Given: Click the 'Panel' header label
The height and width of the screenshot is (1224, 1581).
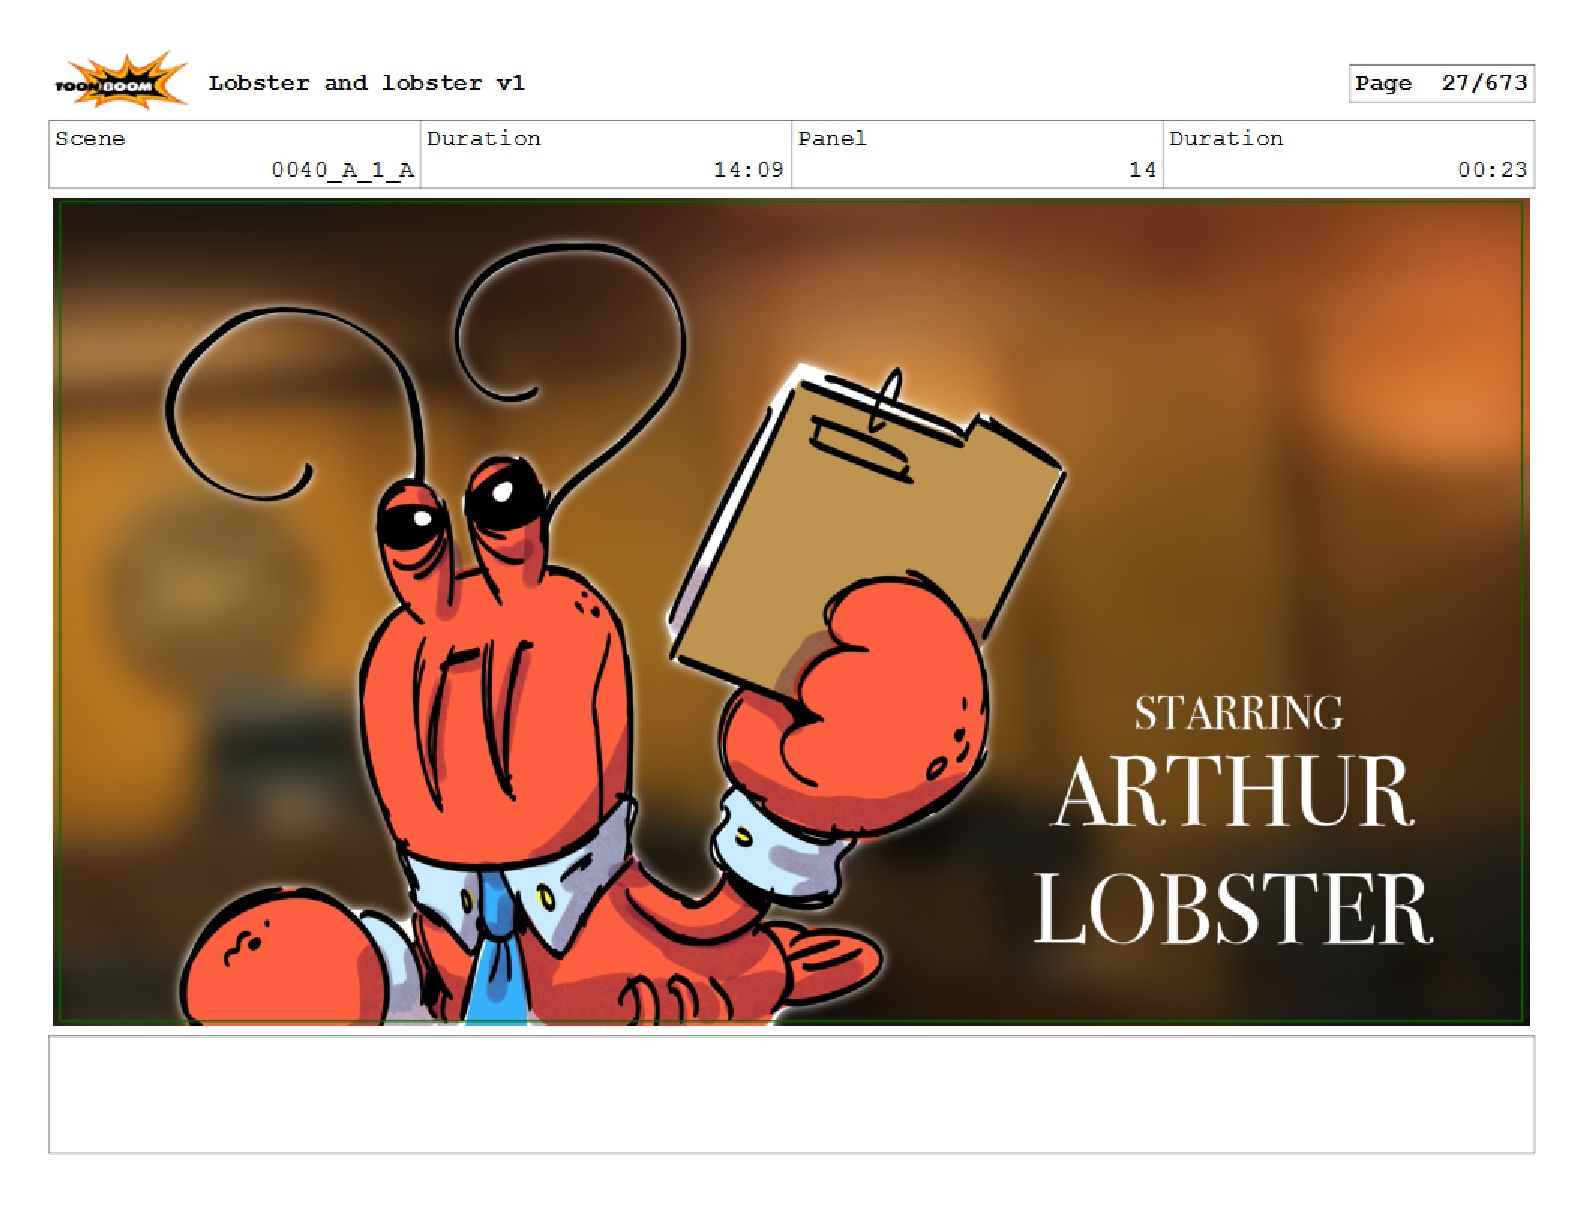Looking at the screenshot, I should pyautogui.click(x=832, y=139).
